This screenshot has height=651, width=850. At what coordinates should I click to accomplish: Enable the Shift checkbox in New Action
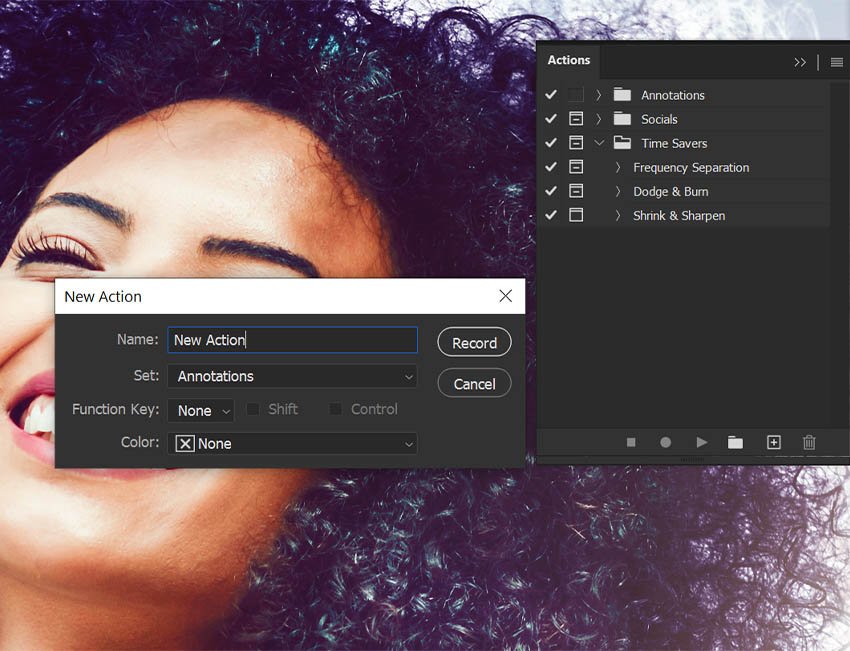coord(253,409)
